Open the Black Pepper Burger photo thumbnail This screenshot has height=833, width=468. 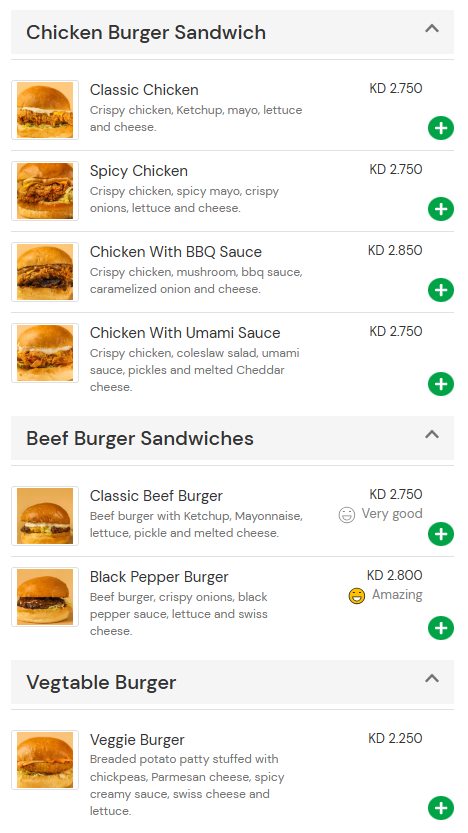[45, 597]
